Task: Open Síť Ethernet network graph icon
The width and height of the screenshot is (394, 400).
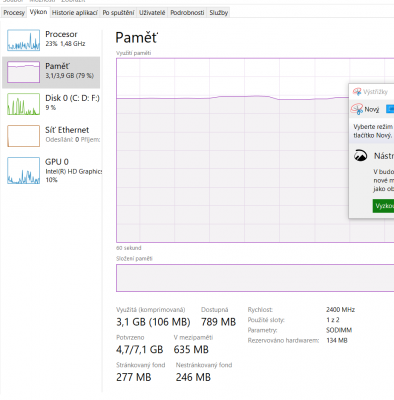Action: pos(23,136)
